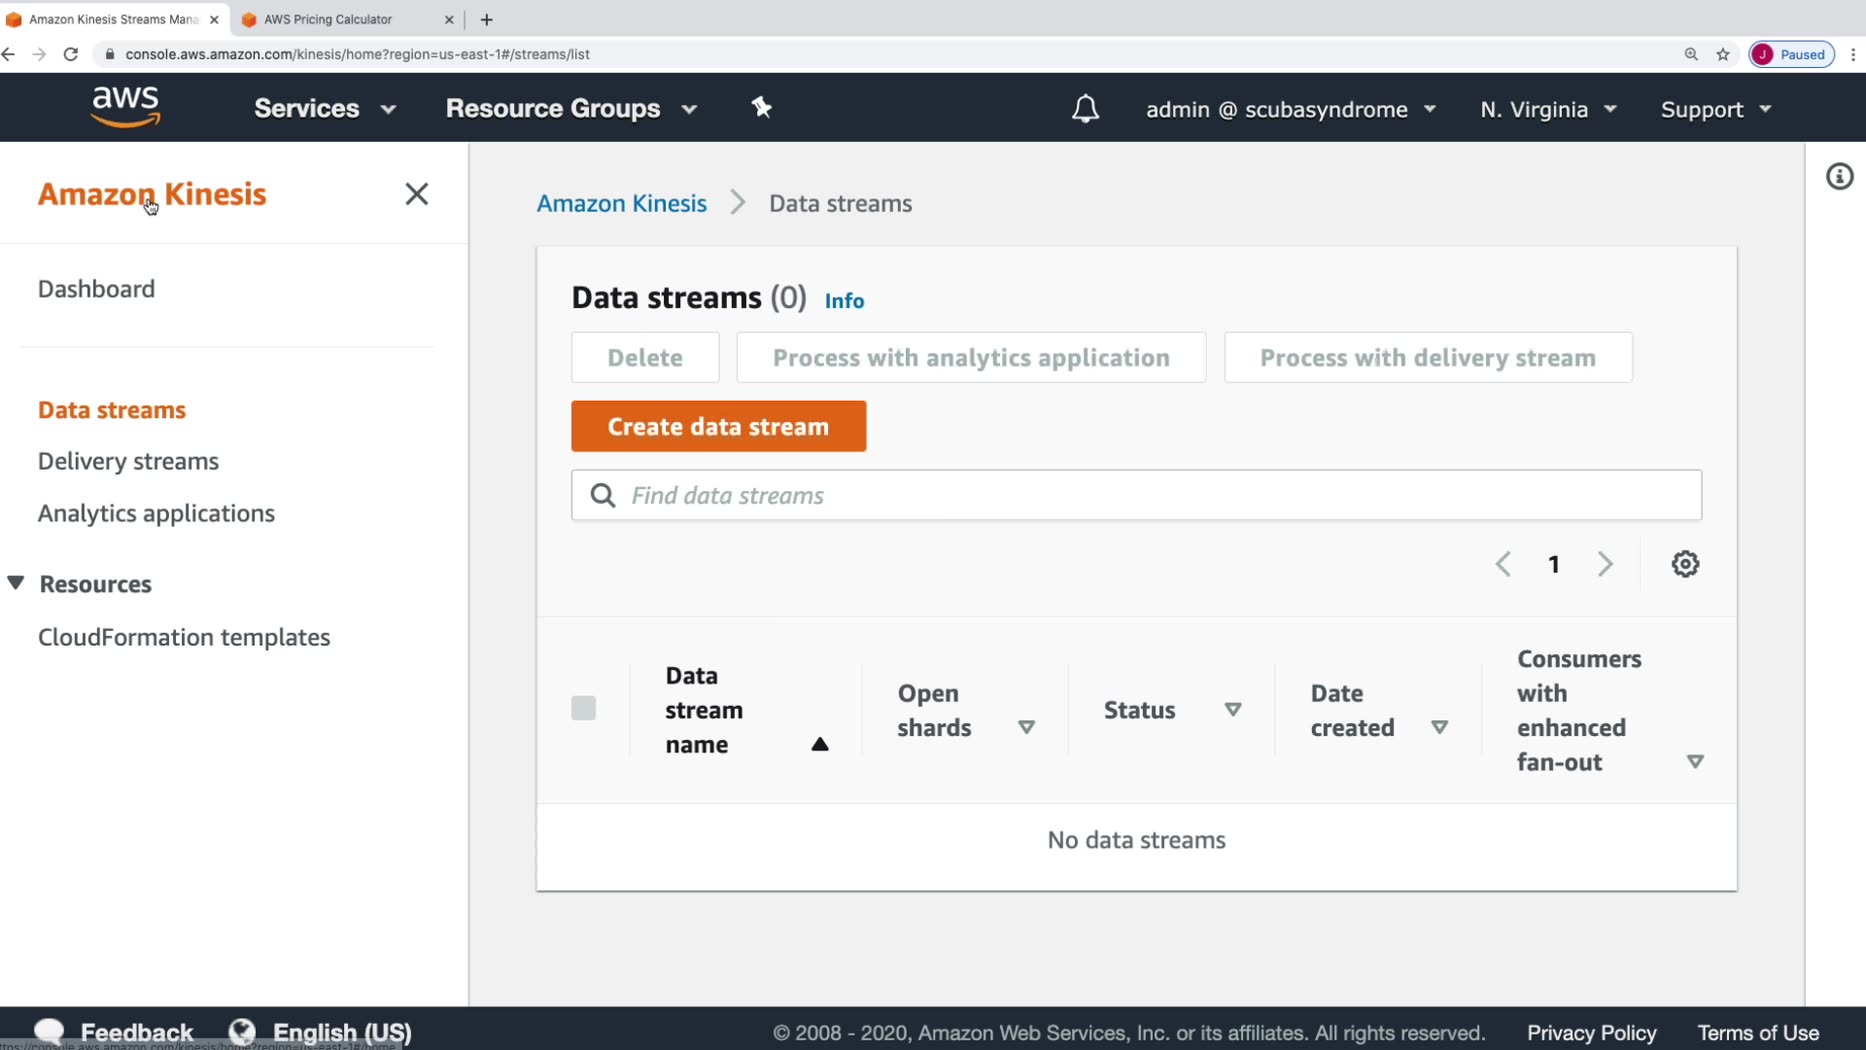Sort by Status column arrow
Screen dimensions: 1866x1050
1233,709
